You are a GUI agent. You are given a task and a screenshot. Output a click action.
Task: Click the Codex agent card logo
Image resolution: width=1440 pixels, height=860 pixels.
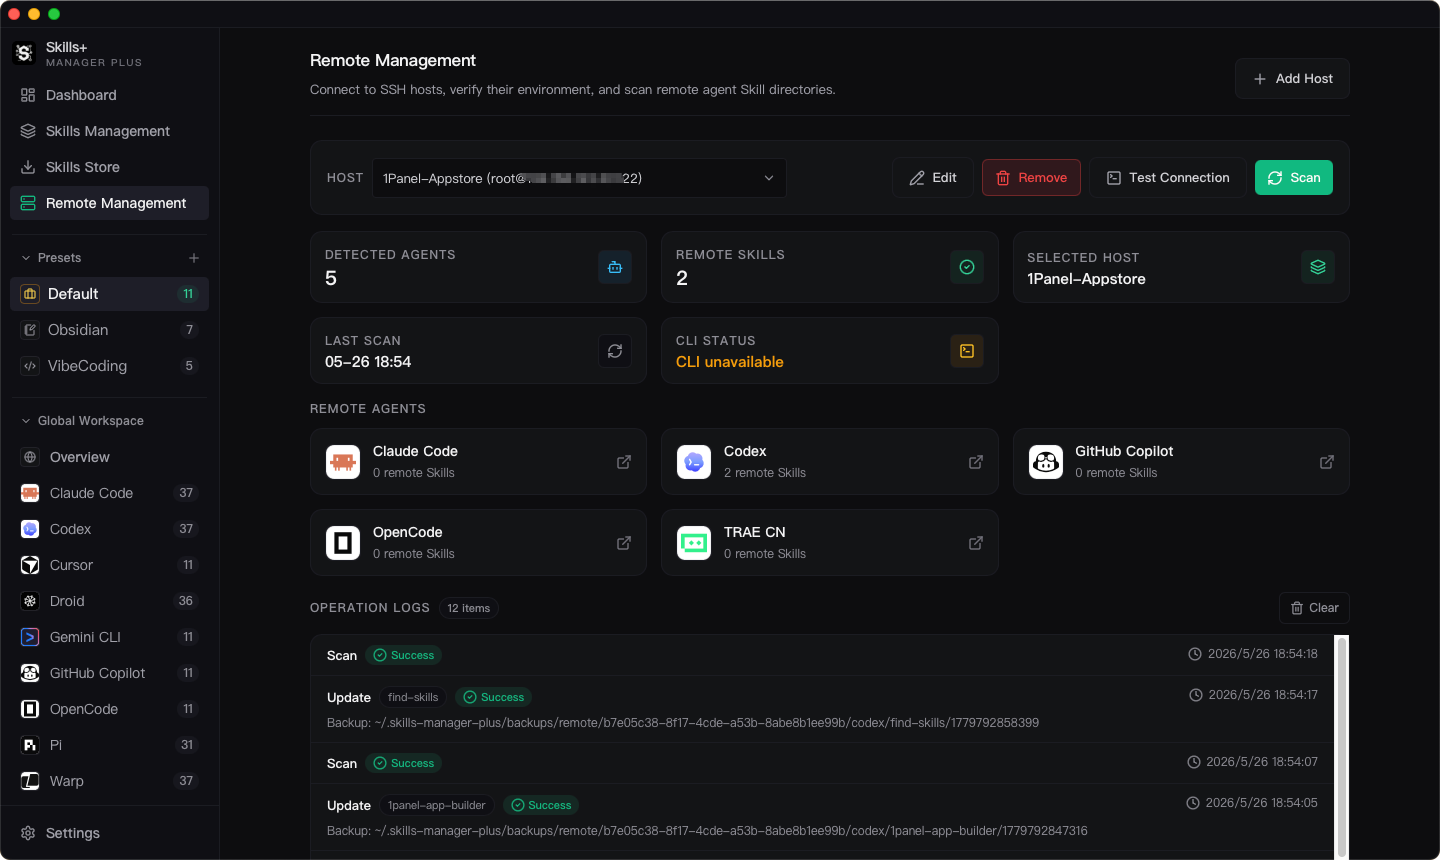click(694, 462)
